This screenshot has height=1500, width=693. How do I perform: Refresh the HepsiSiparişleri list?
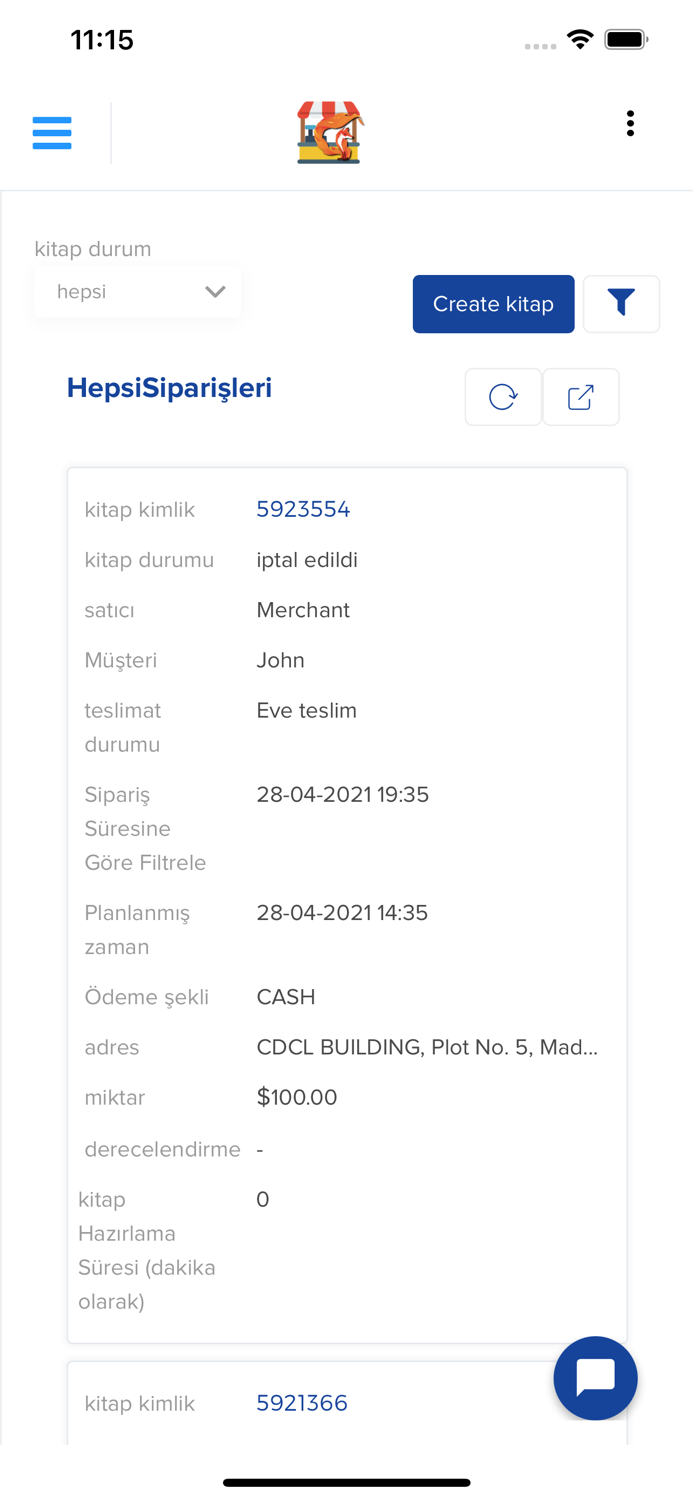pos(503,396)
